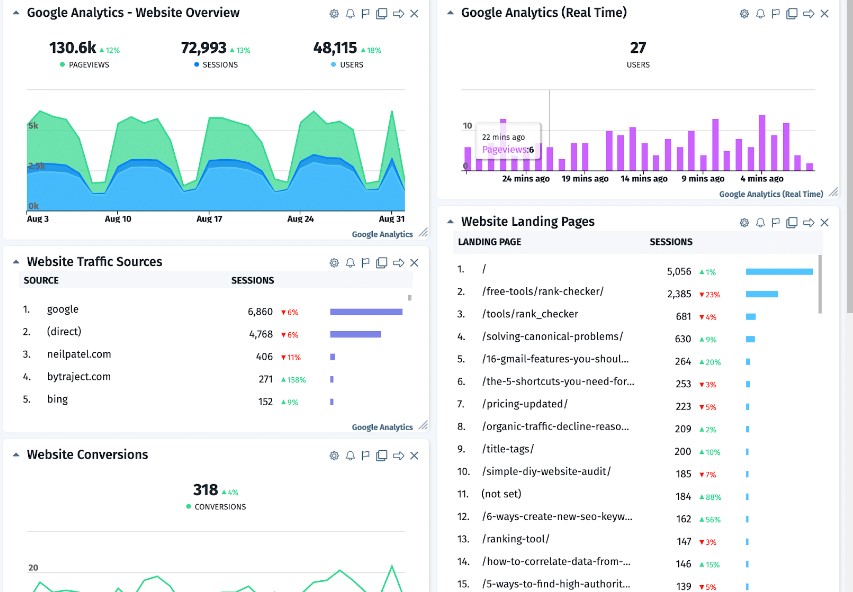The width and height of the screenshot is (853, 592).
Task: Collapse the Google Analytics Website Overview widget
Action: coord(16,14)
